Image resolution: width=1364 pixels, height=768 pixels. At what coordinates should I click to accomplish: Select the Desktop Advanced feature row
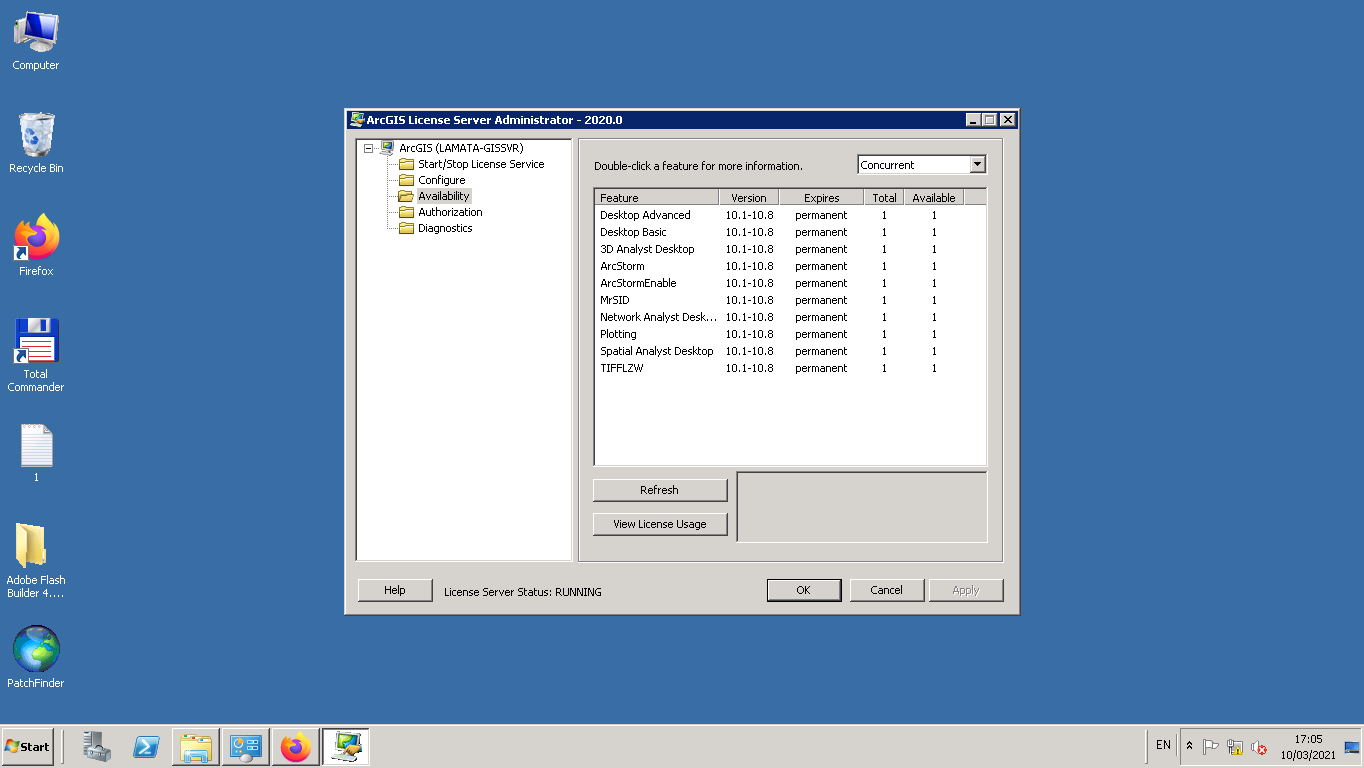pyautogui.click(x=790, y=215)
